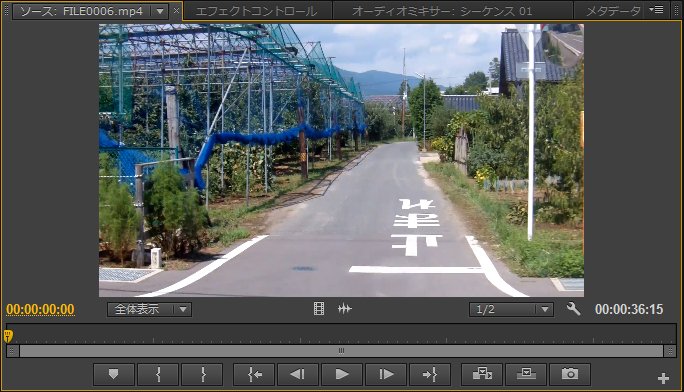Image resolution: width=684 pixels, height=392 pixels.
Task: Select the ソース: FILE0006.mp4 tab
Action: (x=82, y=11)
